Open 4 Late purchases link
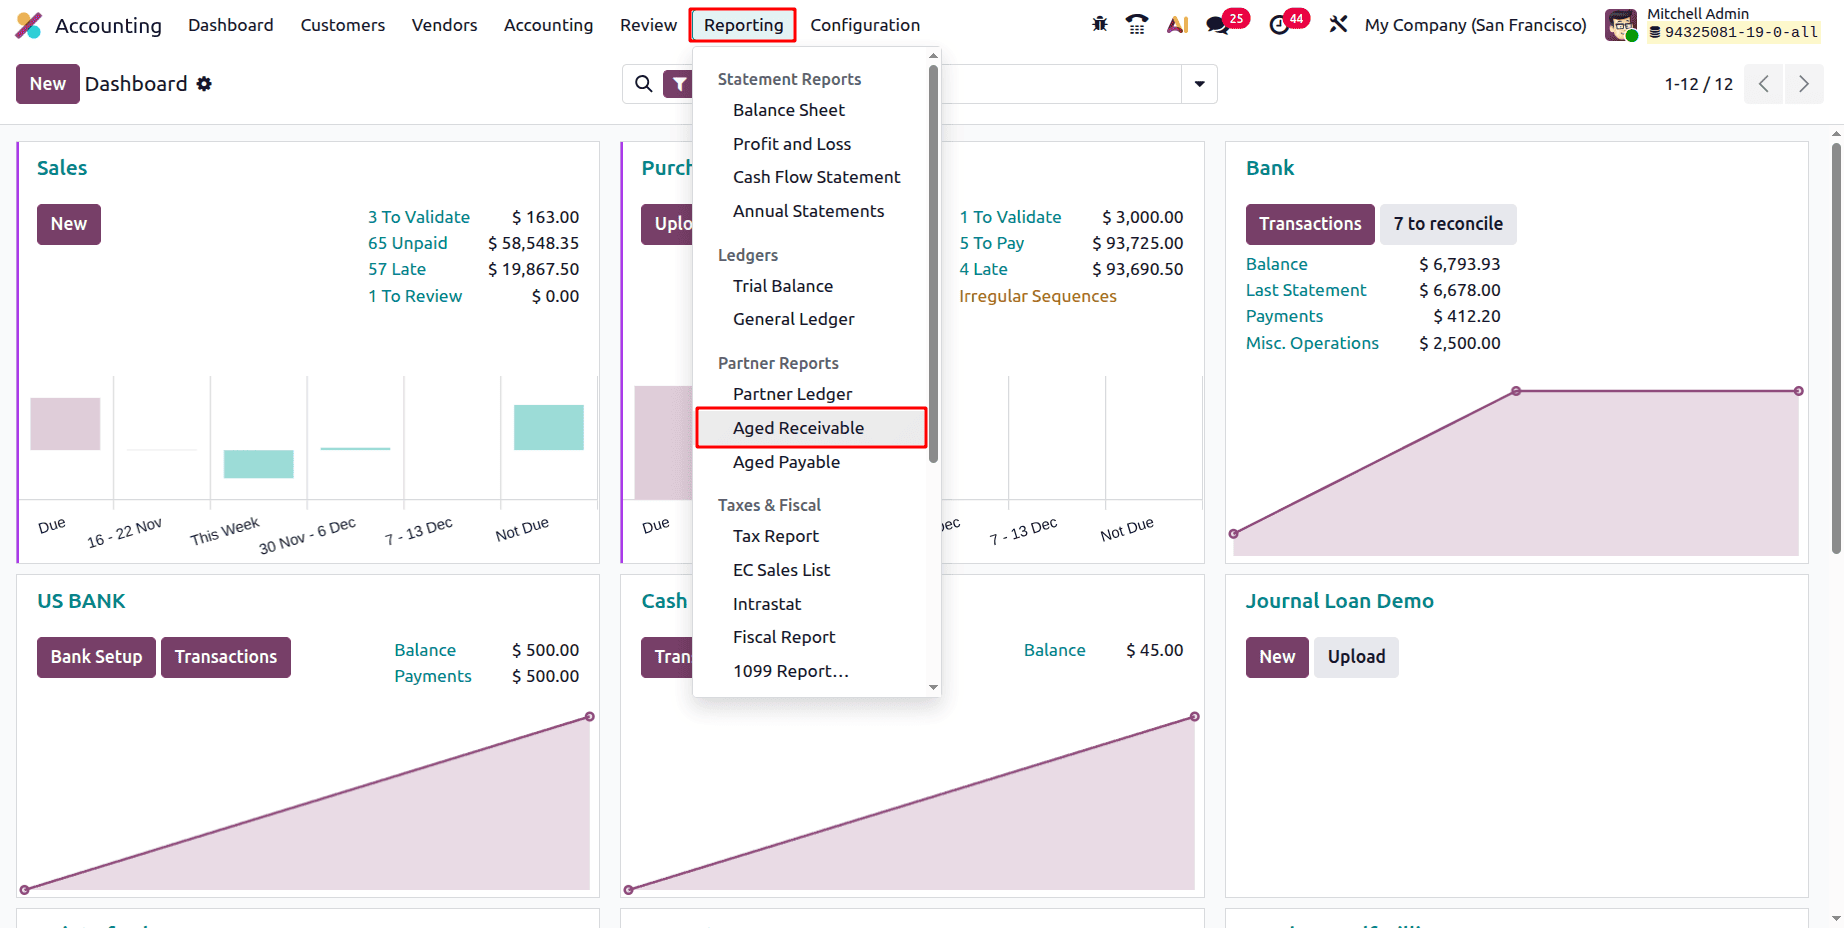 pos(984,269)
